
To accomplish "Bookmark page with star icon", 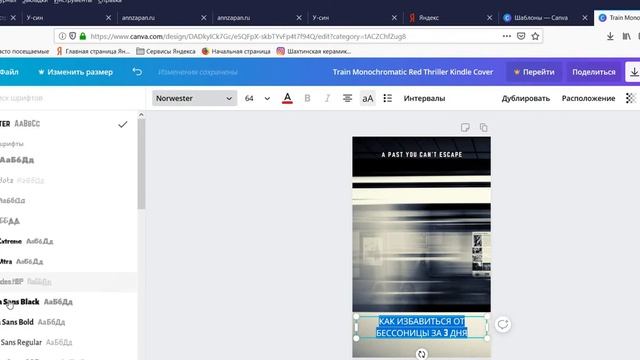I will tap(535, 36).
